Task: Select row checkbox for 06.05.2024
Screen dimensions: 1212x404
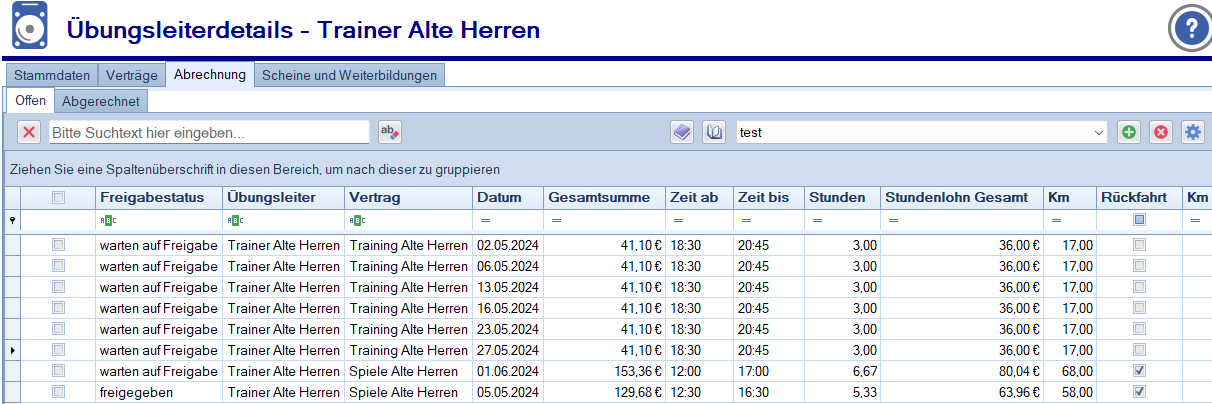Action: pyautogui.click(x=58, y=265)
